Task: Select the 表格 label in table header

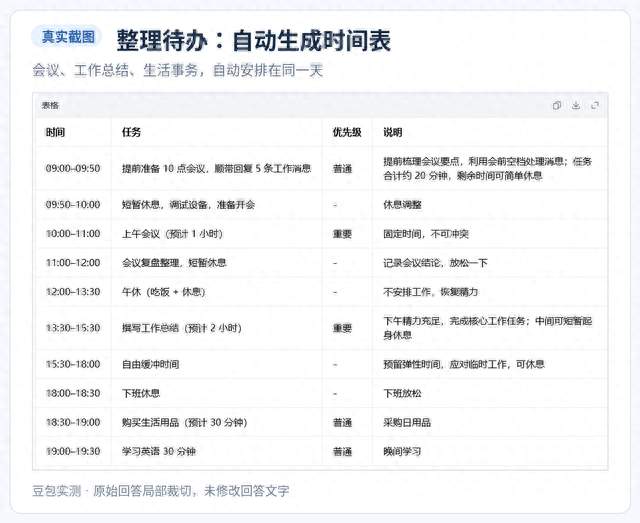Action: point(50,105)
